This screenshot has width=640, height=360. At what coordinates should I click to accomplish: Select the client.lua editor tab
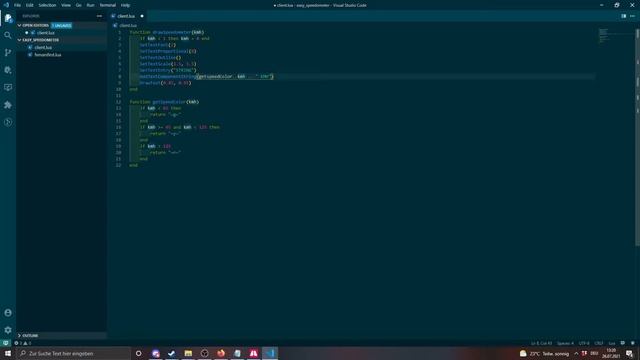pos(127,16)
